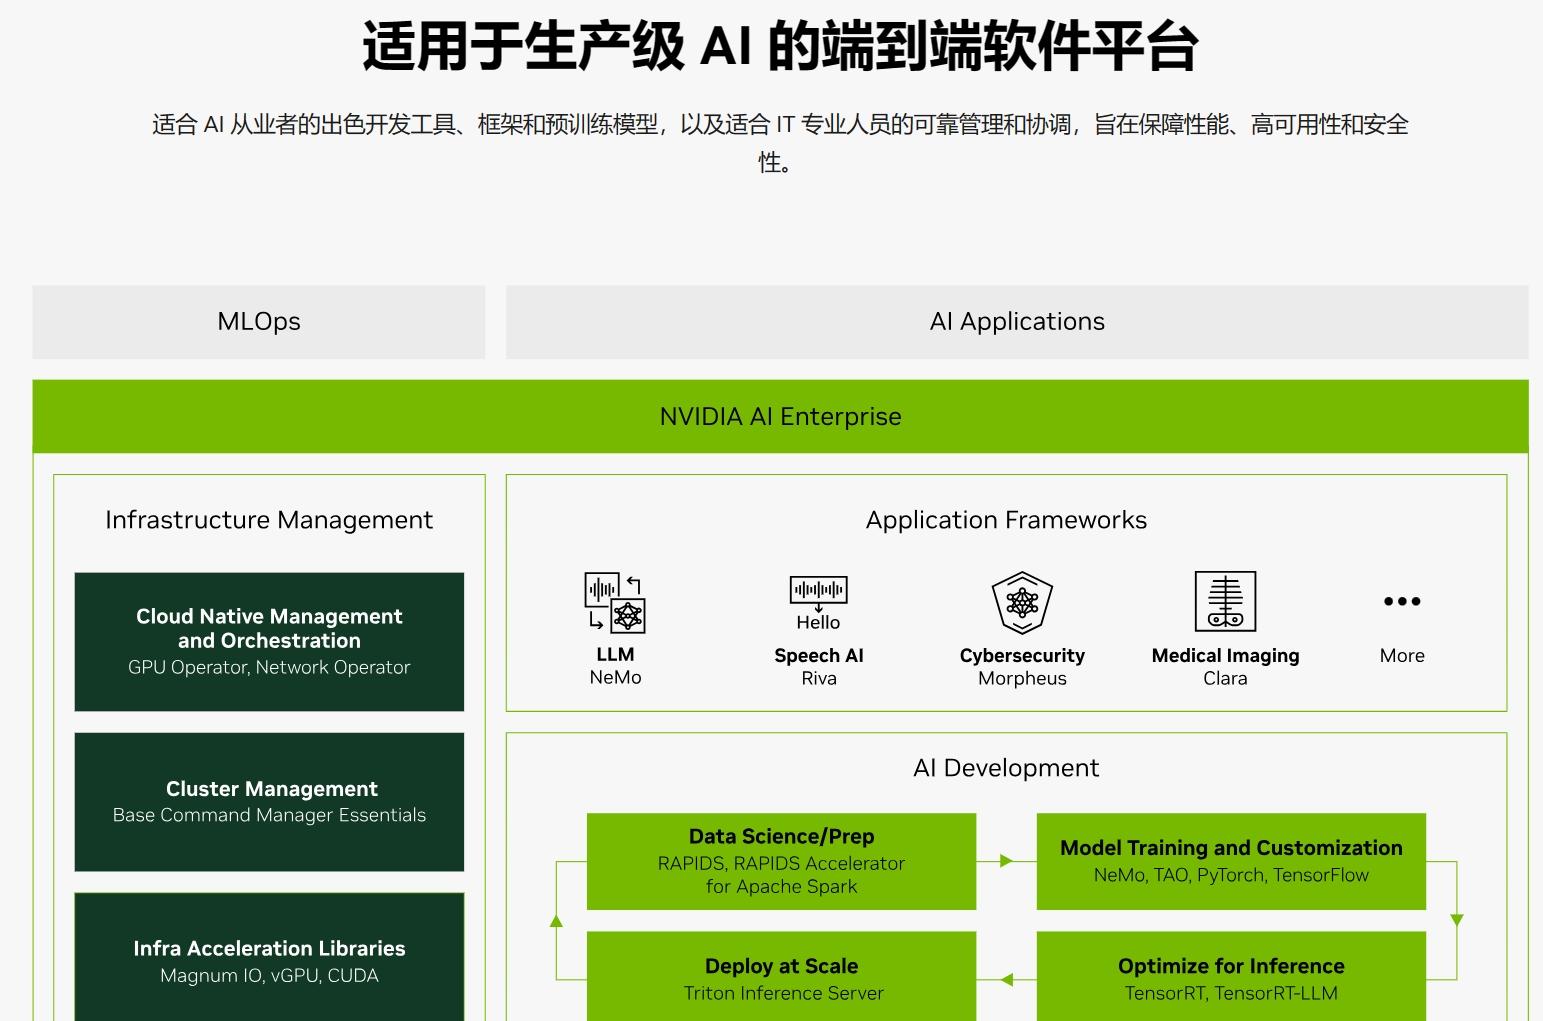
Task: Click the 'Morpheus' product name
Action: (1022, 679)
